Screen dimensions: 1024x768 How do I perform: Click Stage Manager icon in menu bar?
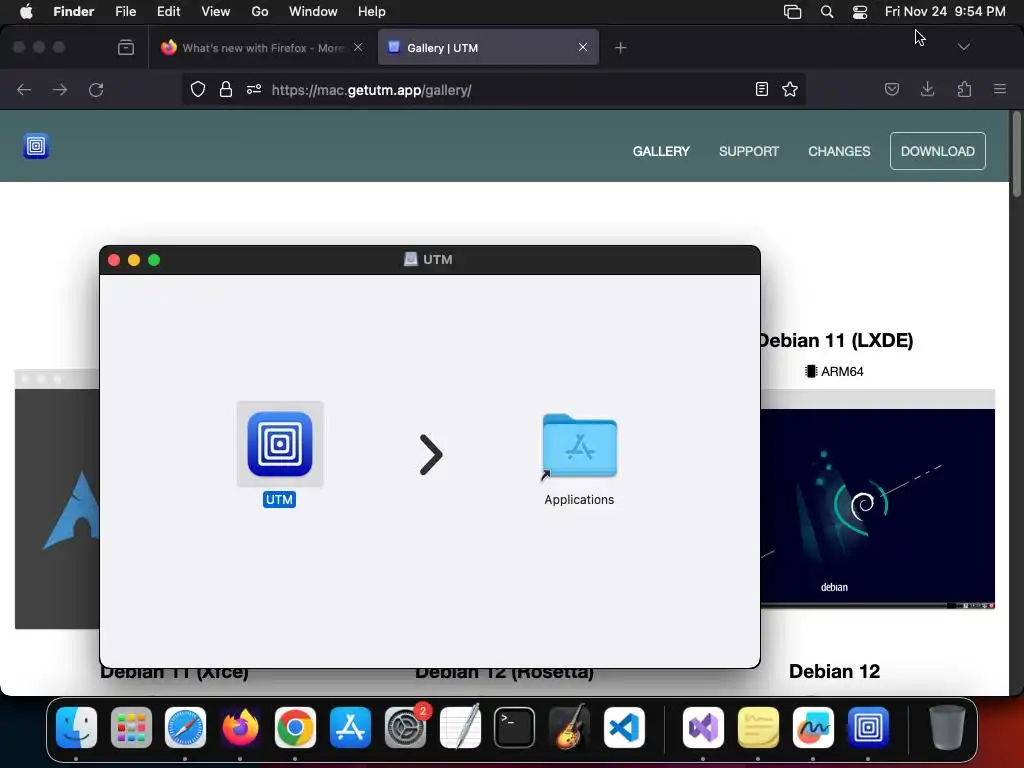click(792, 11)
